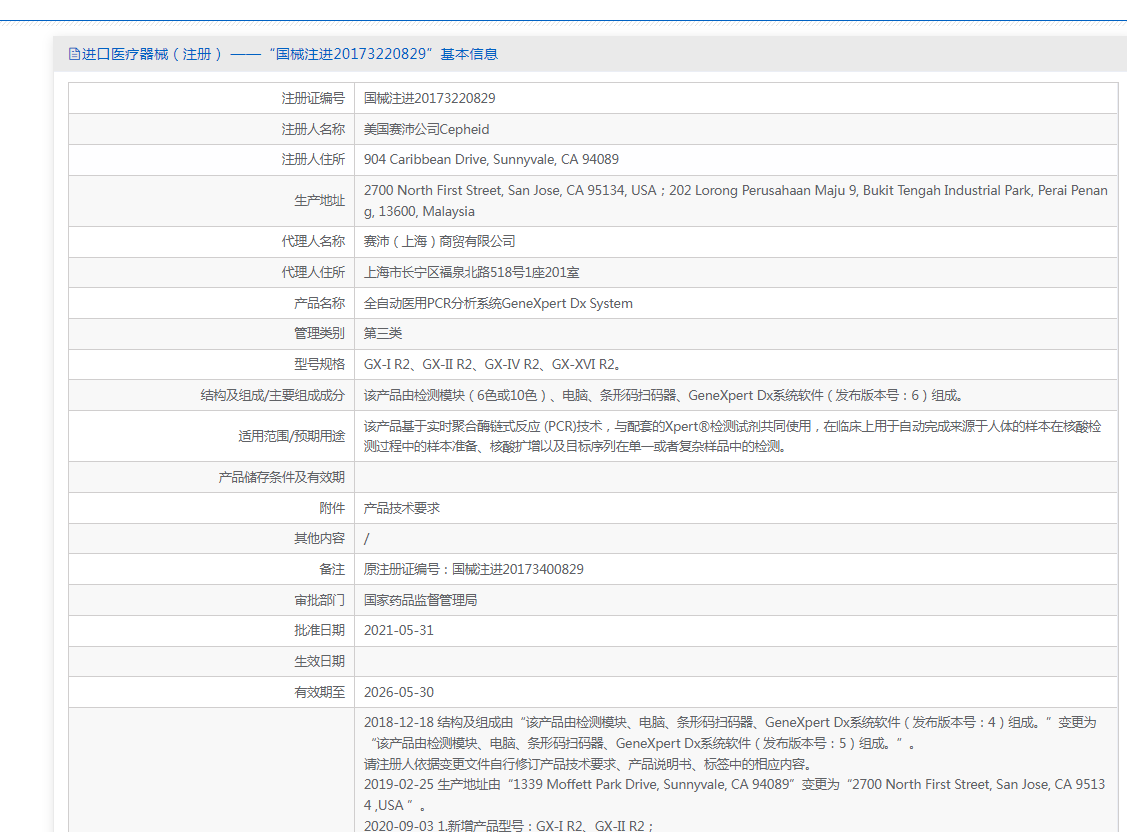Screen dimensions: 1127x832
Task: Select attachment value 产品技术要求
Action: pos(402,508)
